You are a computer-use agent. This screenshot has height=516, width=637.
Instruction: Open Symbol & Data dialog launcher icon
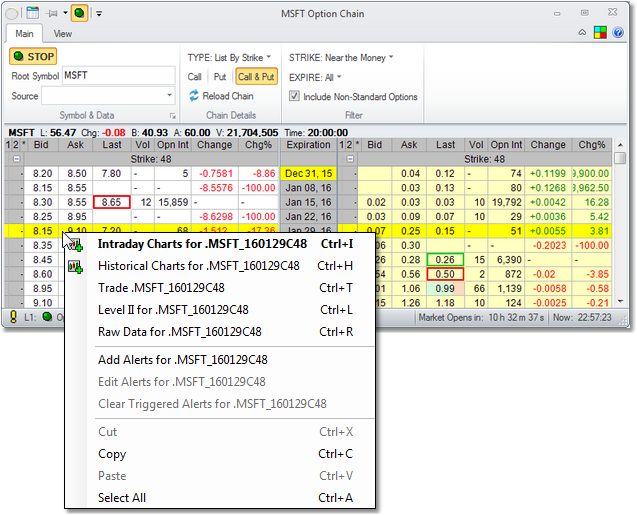173,116
